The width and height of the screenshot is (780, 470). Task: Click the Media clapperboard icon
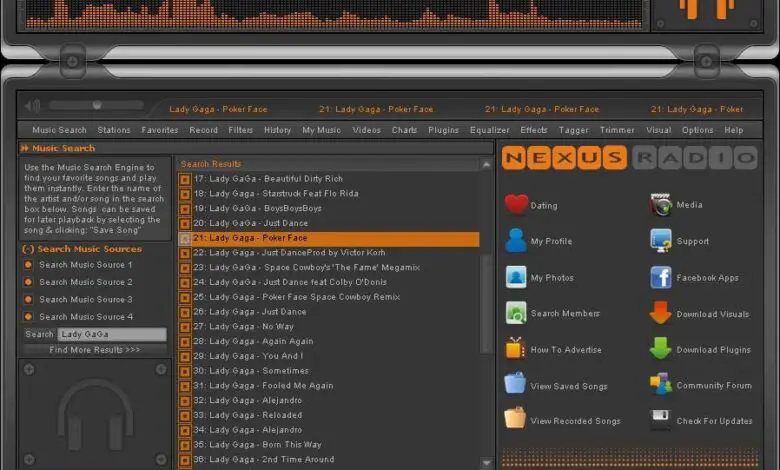pos(661,204)
